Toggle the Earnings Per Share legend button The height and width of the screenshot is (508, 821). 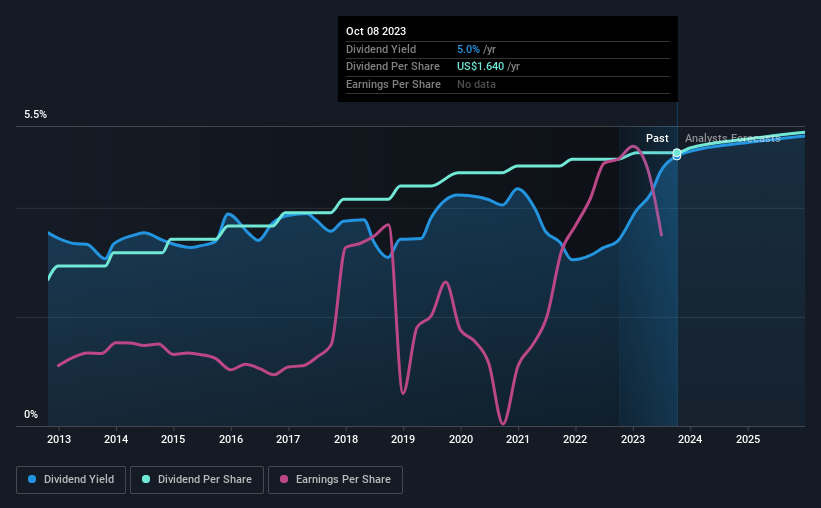336,480
